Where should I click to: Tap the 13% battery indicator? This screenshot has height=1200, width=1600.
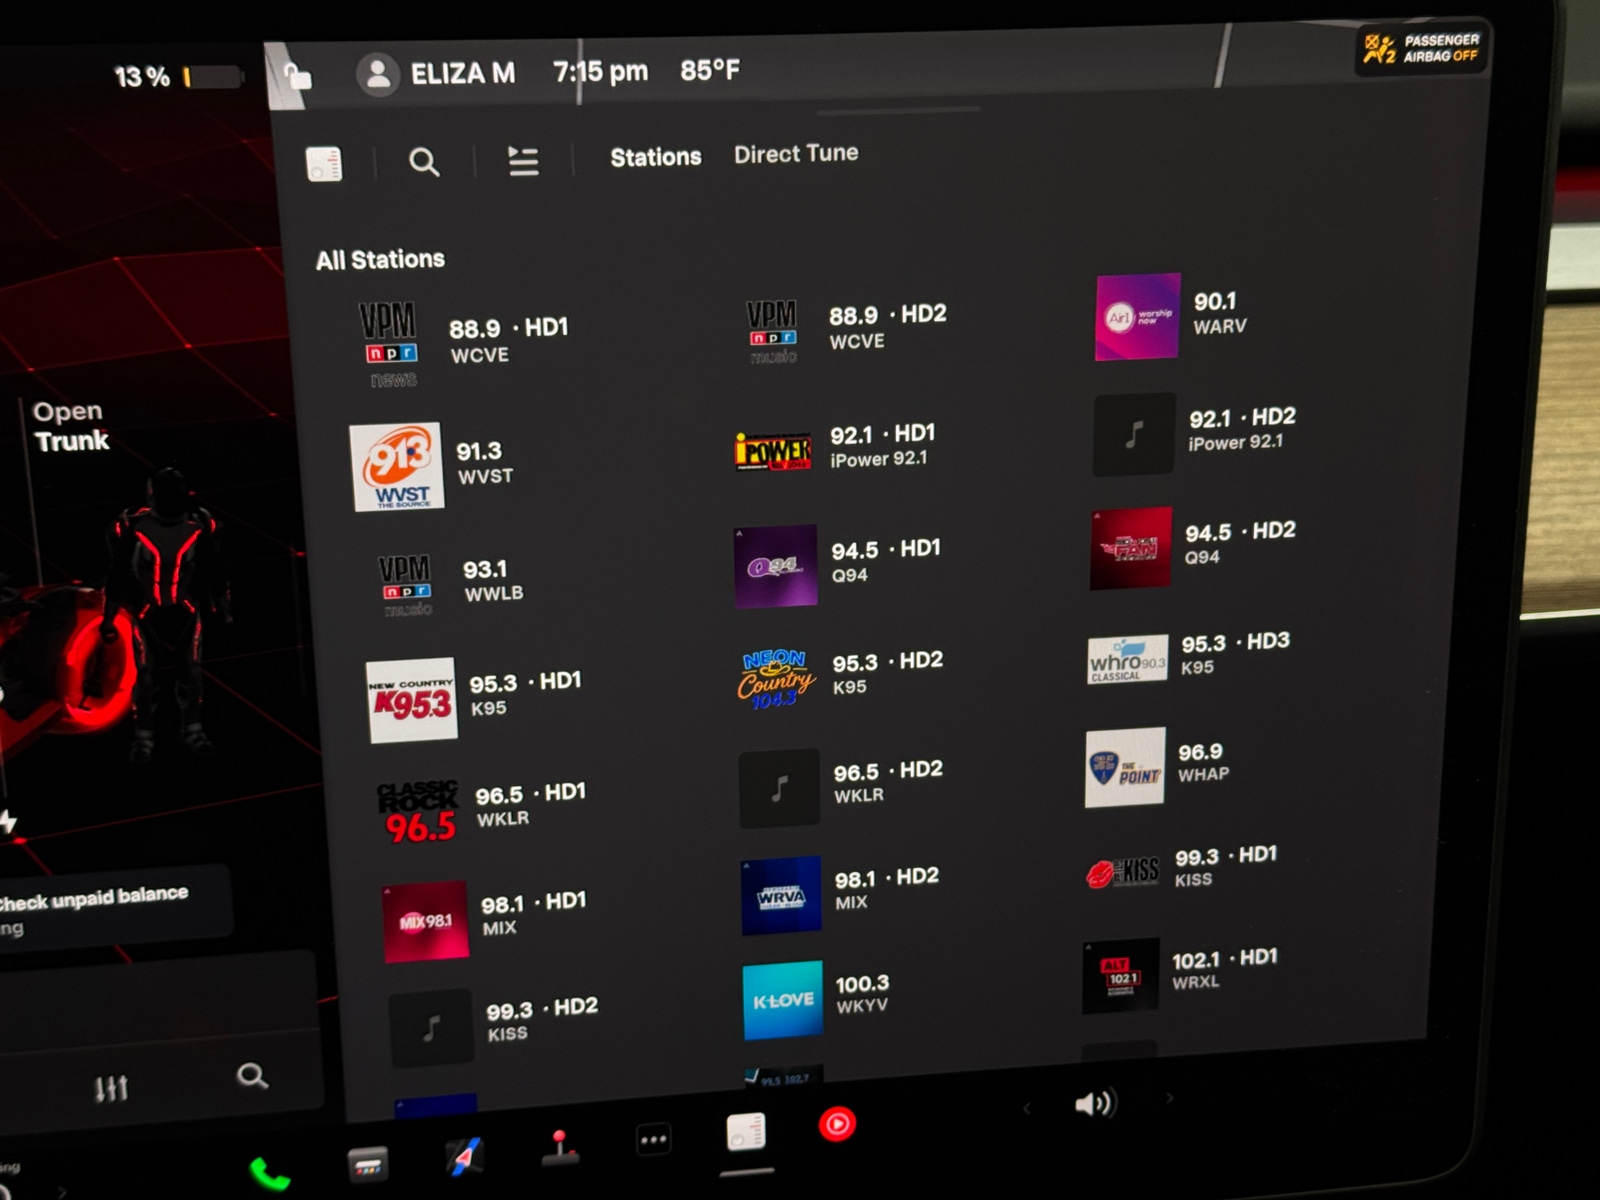(x=177, y=77)
